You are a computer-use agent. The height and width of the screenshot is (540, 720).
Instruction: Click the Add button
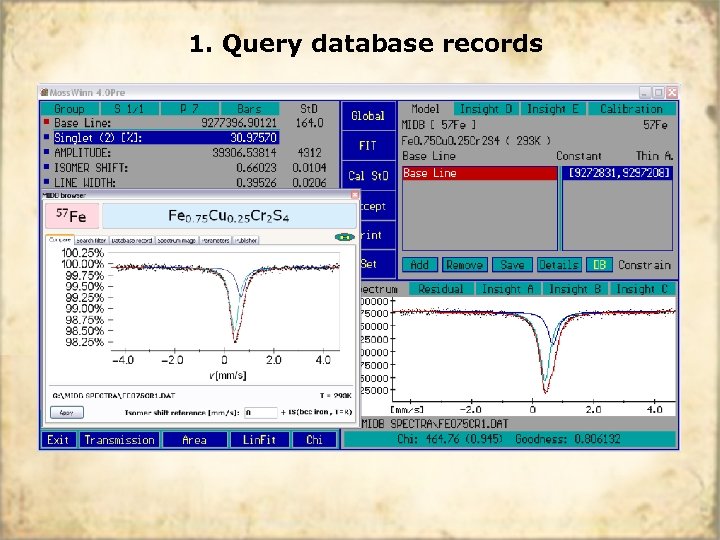420,265
